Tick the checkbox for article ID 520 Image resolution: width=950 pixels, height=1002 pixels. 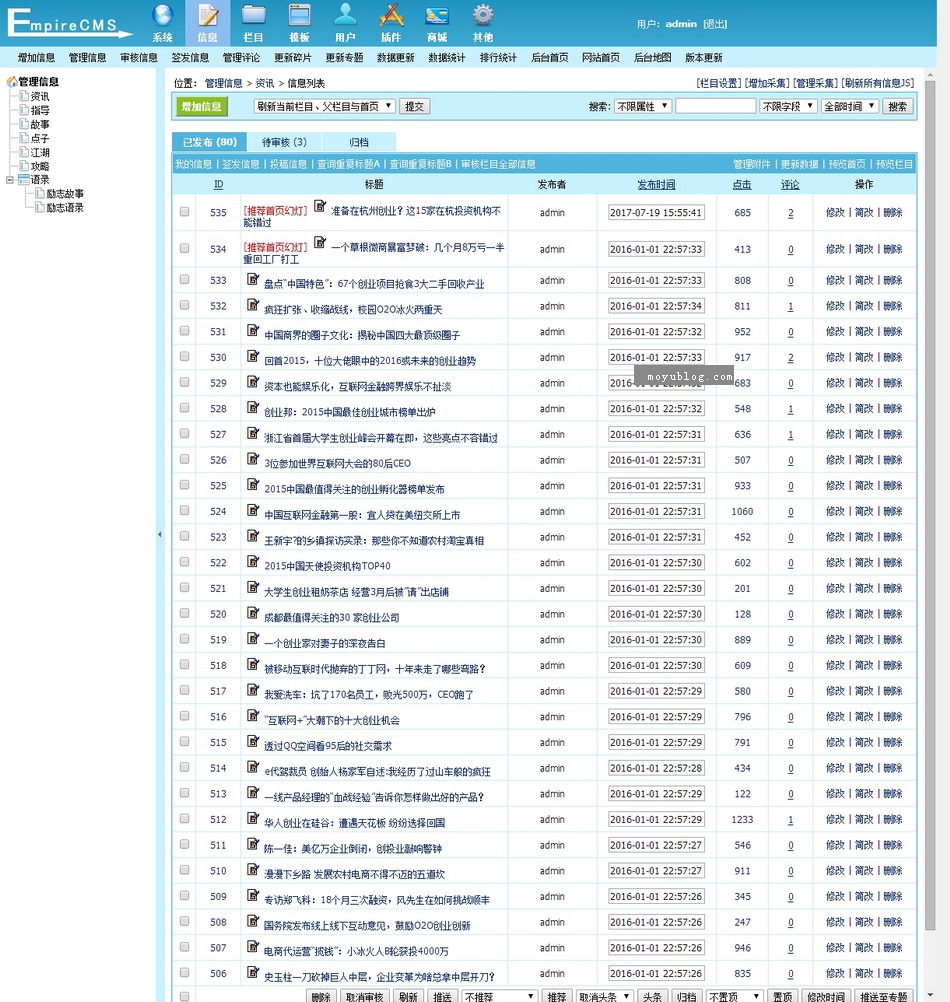pos(185,613)
